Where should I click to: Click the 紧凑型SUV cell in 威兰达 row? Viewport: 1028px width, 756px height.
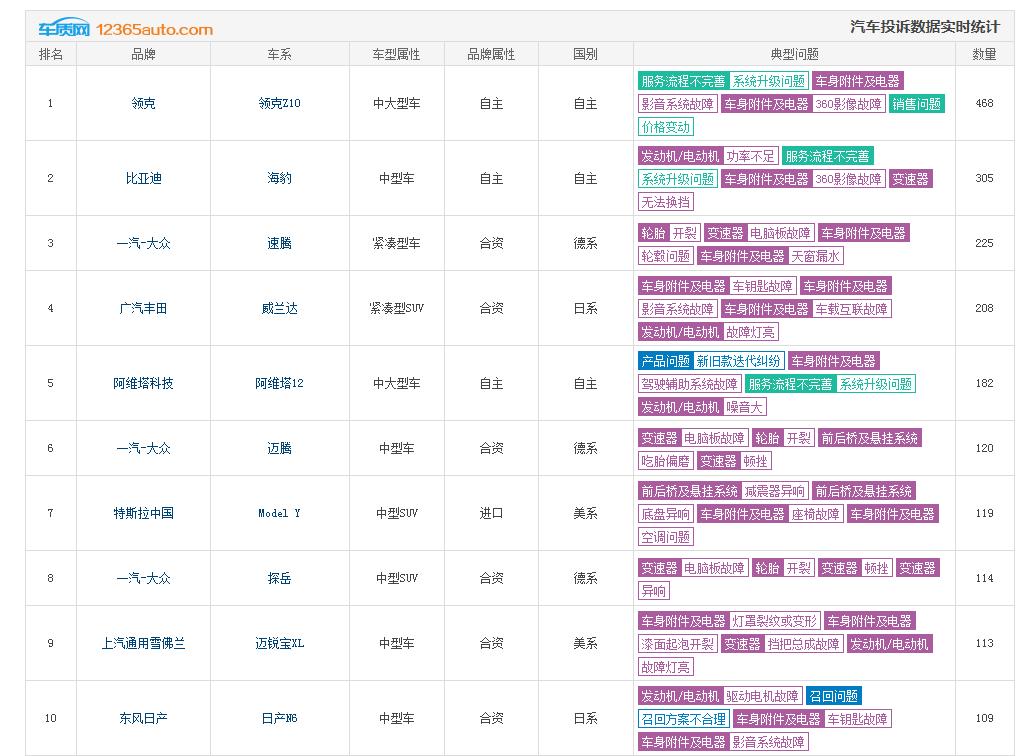point(396,308)
